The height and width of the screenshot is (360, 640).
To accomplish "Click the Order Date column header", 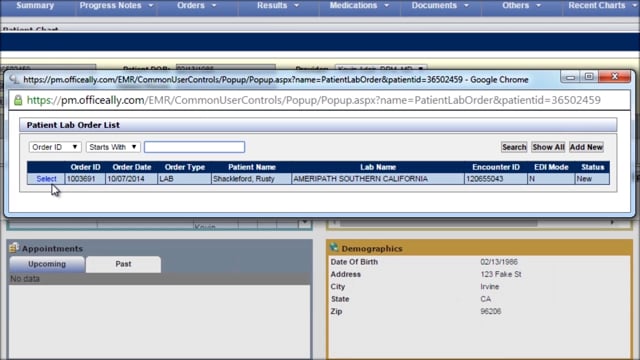I will point(131,167).
